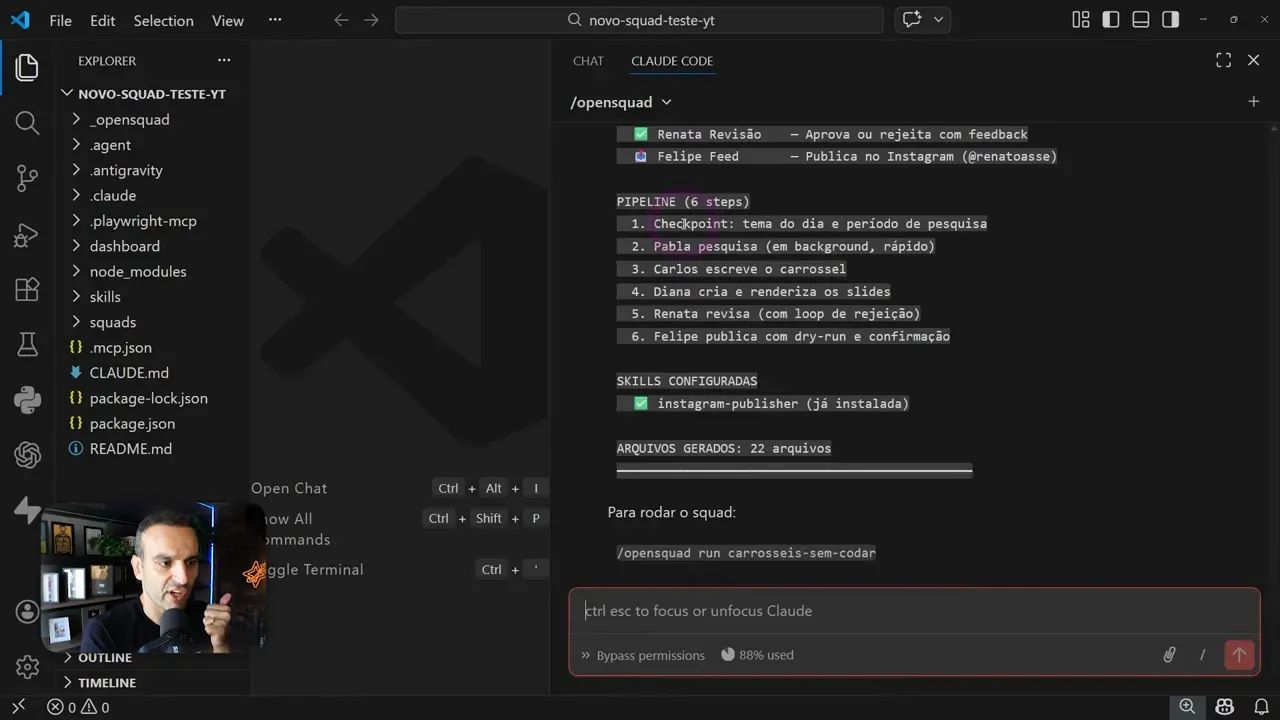The image size is (1280, 720).
Task: Switch to the CHAT tab
Action: (588, 61)
